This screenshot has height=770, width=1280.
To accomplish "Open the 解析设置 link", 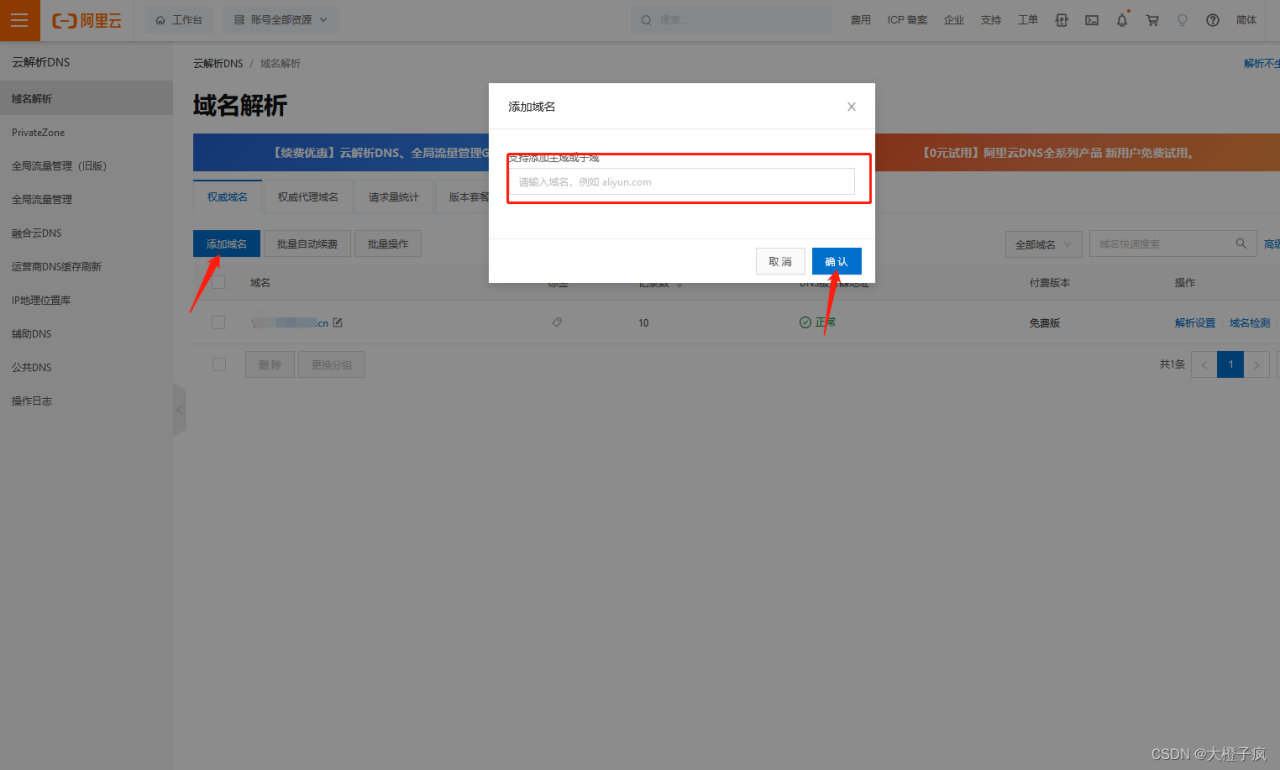I will click(1195, 323).
